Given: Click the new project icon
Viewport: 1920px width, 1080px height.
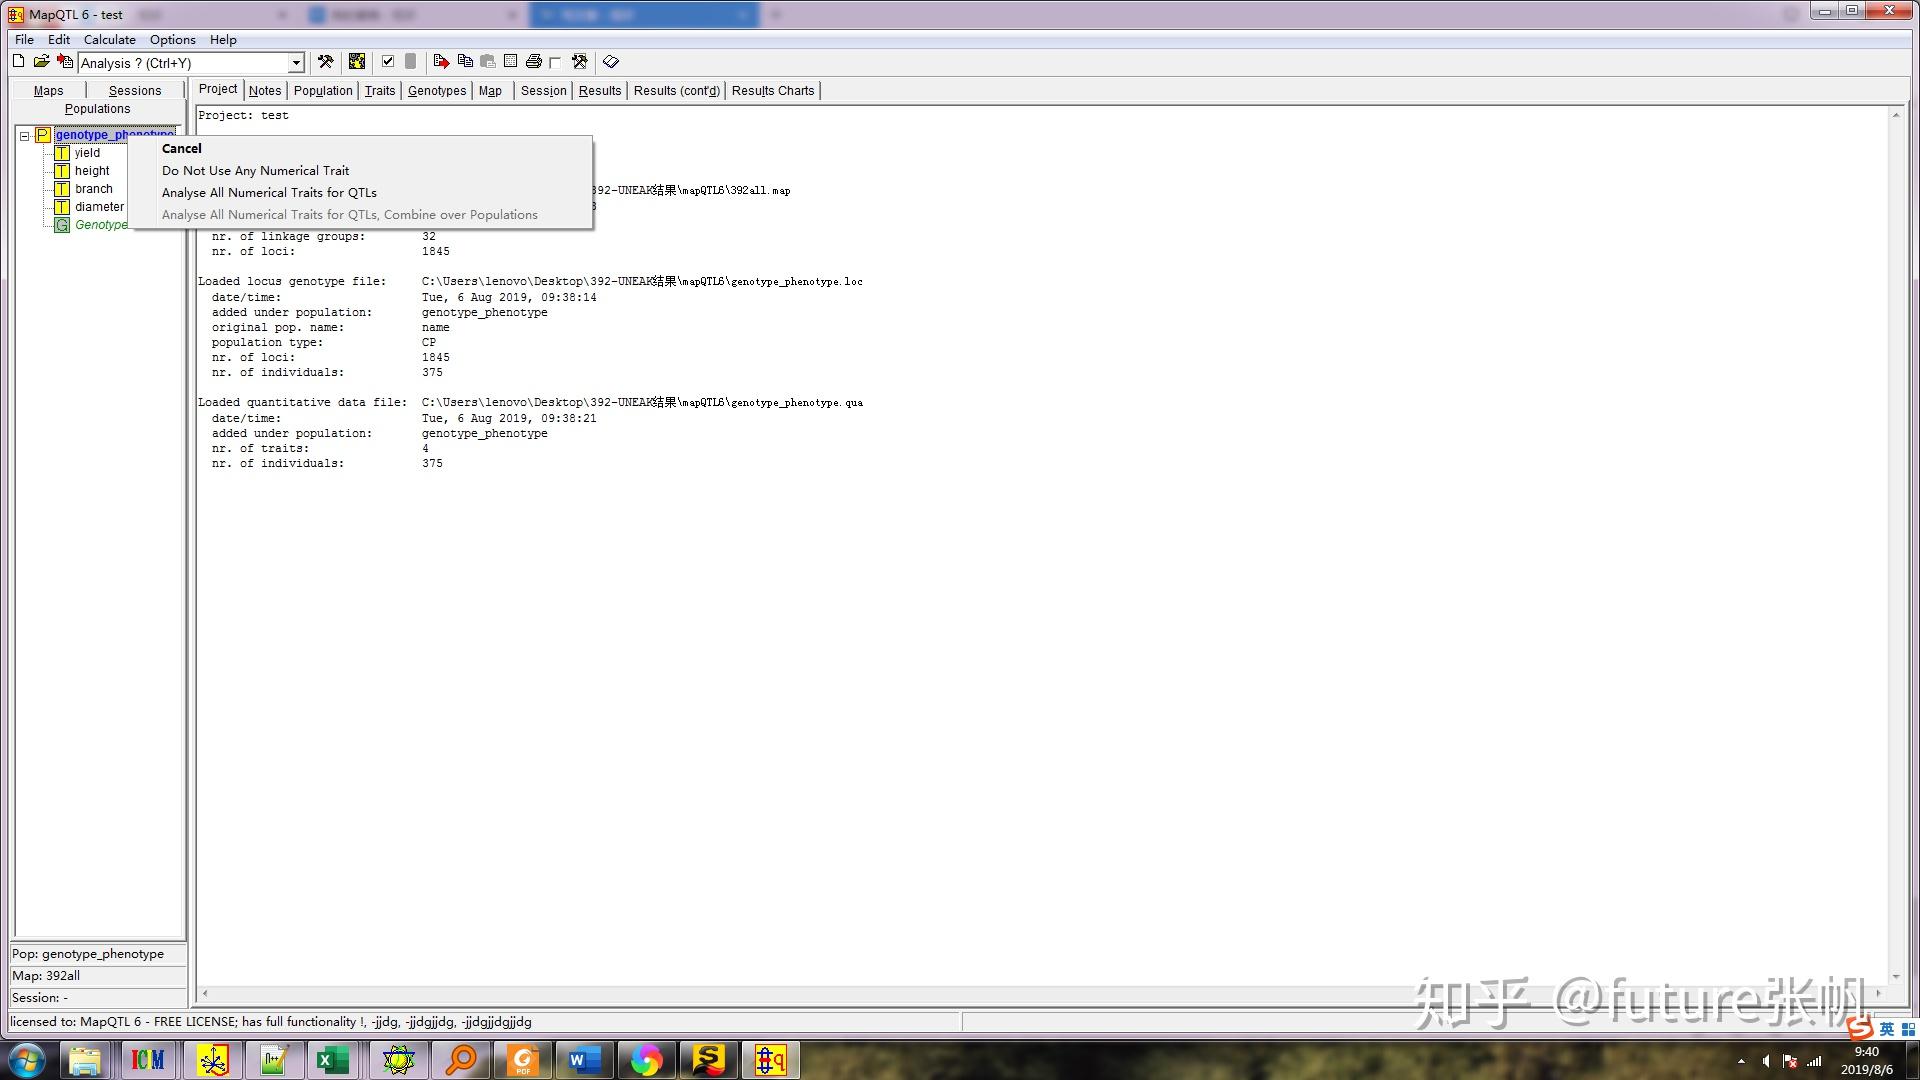Looking at the screenshot, I should click(18, 62).
